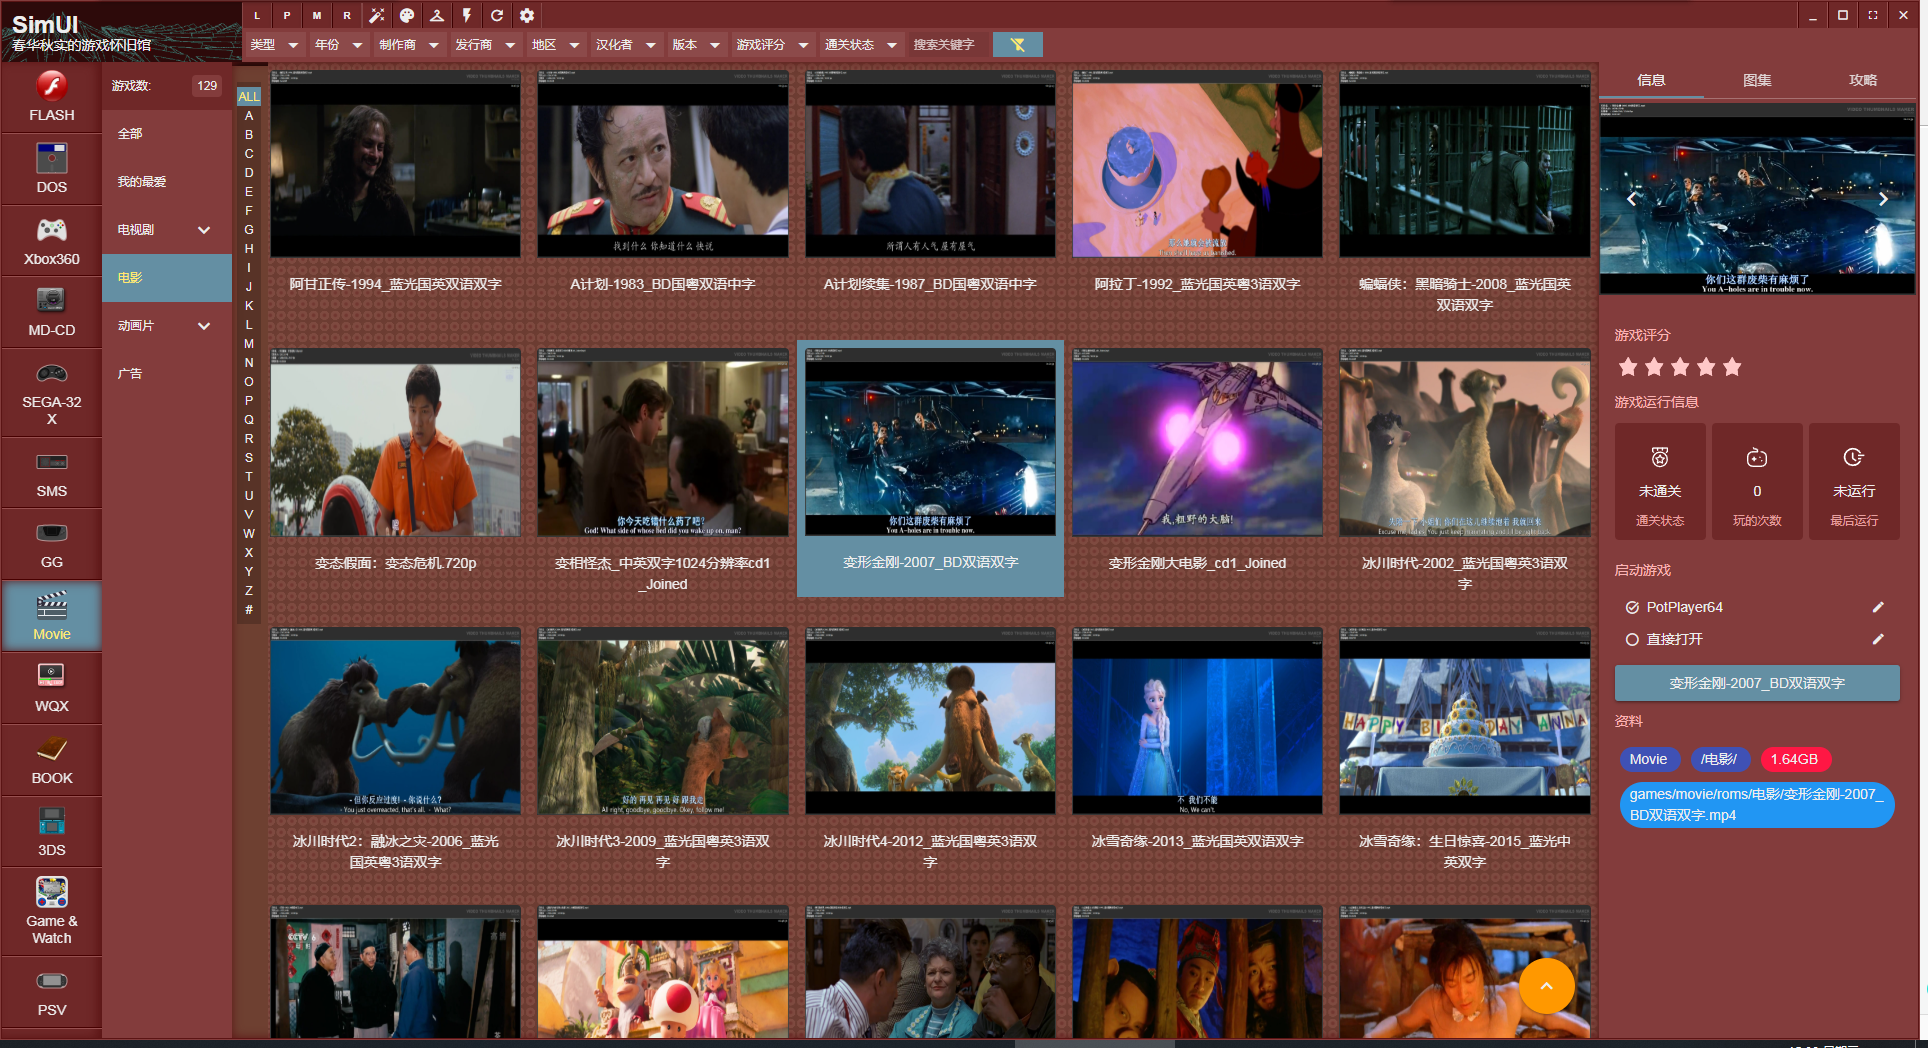Open the PSV platform
This screenshot has height=1048, width=1928.
pos(51,992)
